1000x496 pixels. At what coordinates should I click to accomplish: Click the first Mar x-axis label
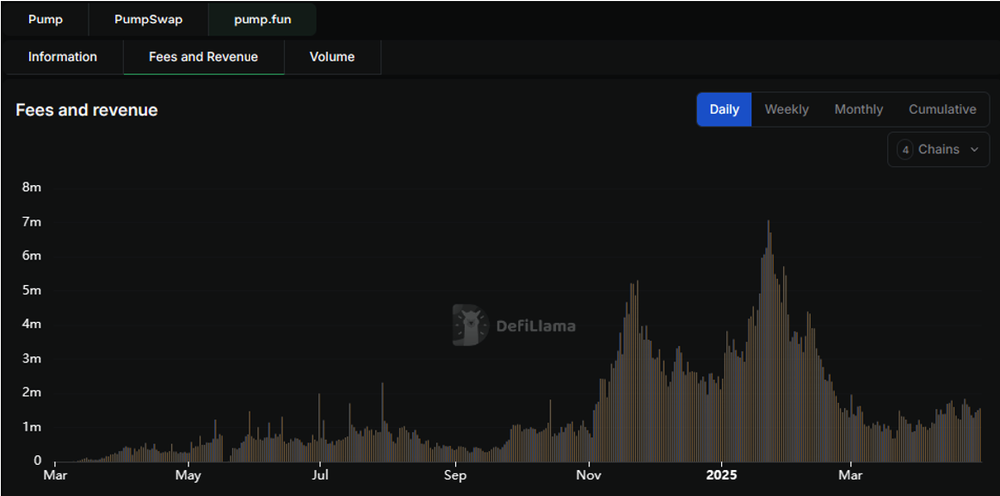pyautogui.click(x=55, y=476)
